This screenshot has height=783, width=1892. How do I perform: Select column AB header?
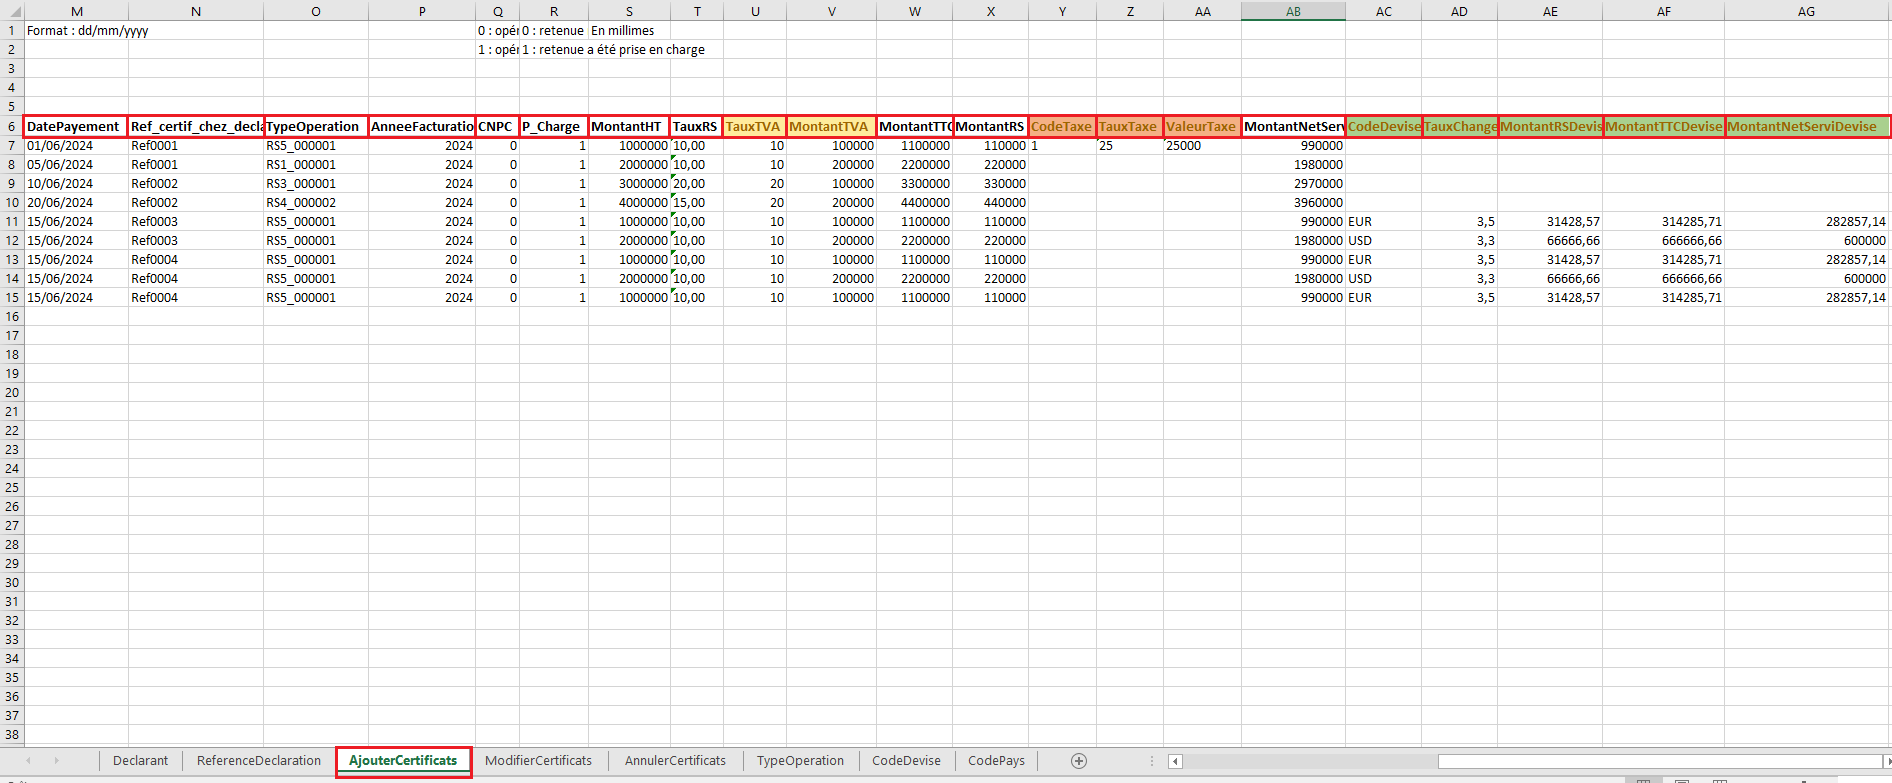tap(1293, 11)
